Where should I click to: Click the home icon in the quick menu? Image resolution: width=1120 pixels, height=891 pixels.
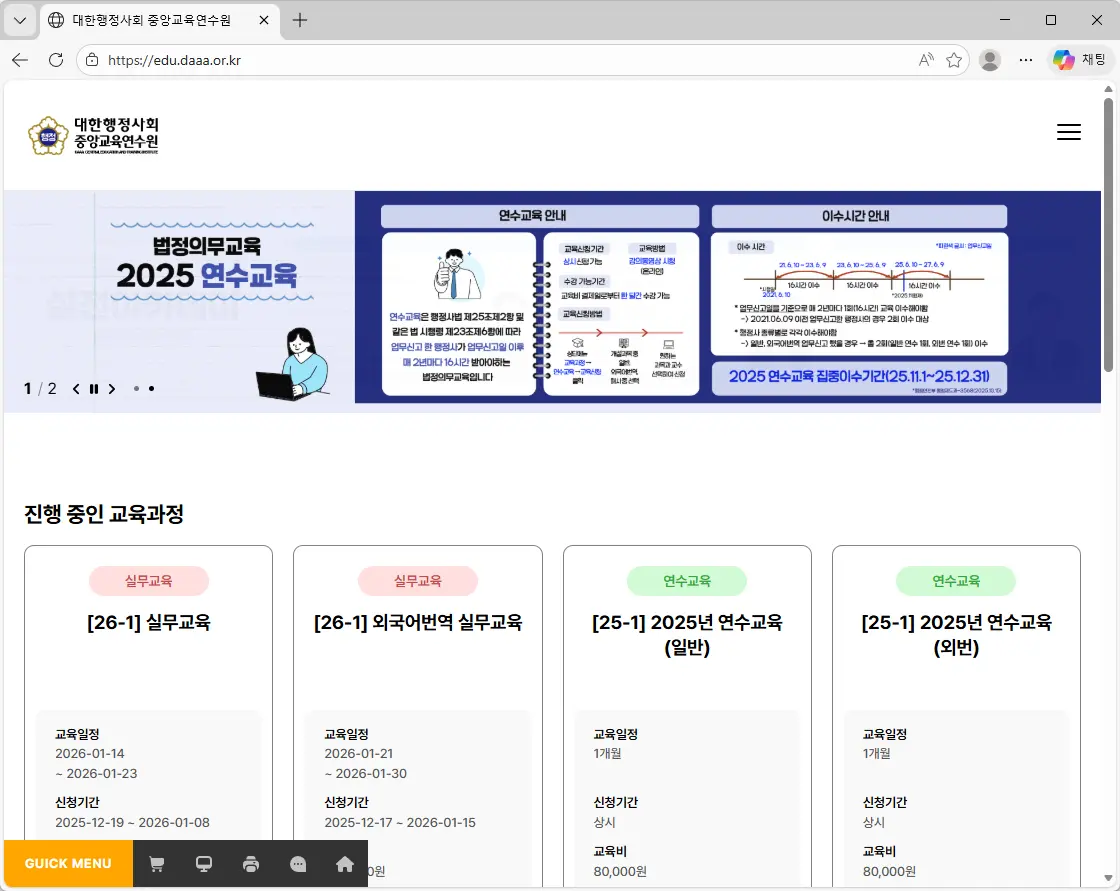pos(344,863)
